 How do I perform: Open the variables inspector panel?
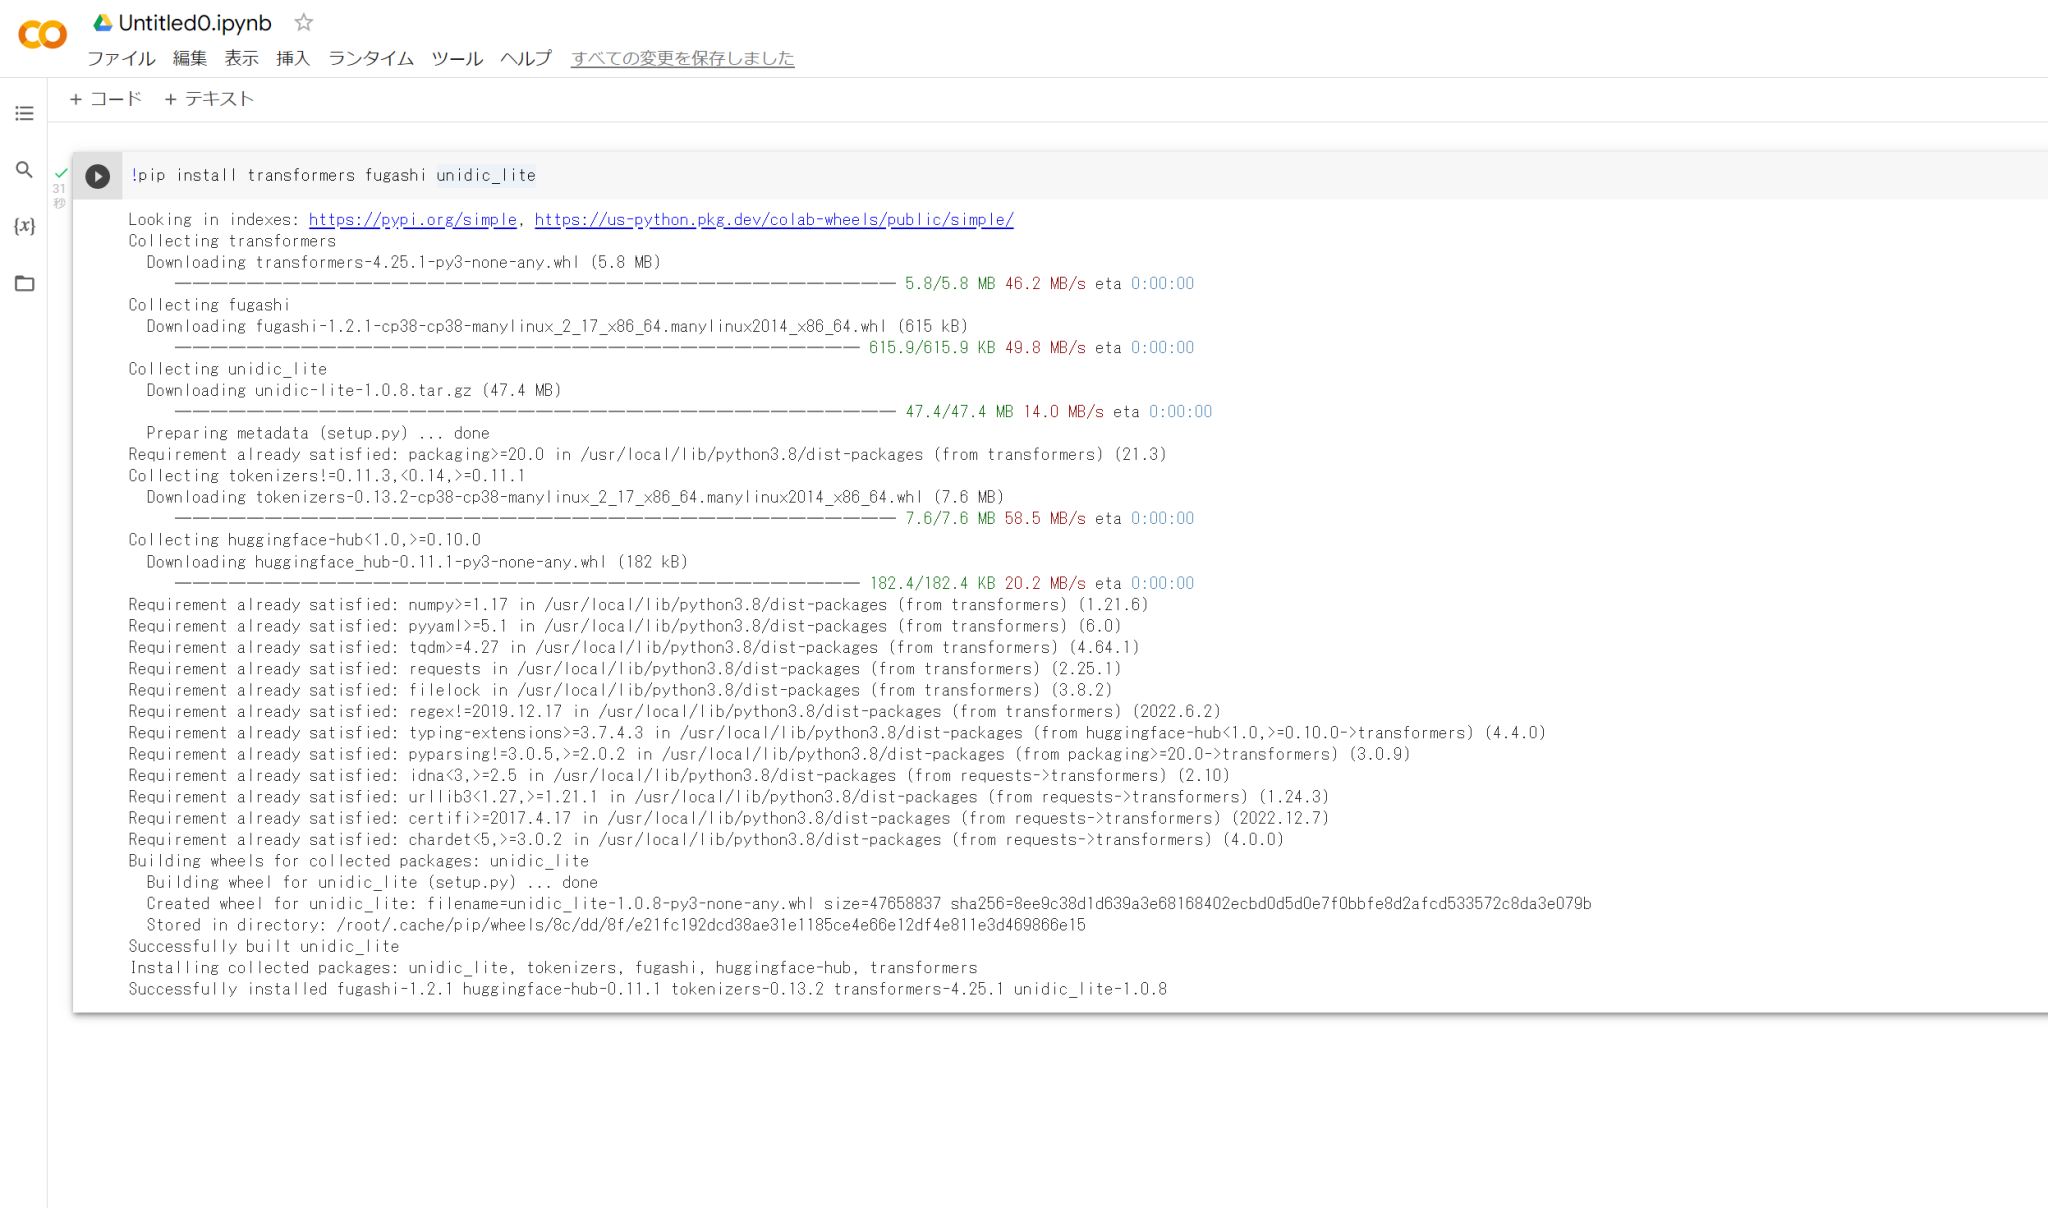pyautogui.click(x=24, y=226)
